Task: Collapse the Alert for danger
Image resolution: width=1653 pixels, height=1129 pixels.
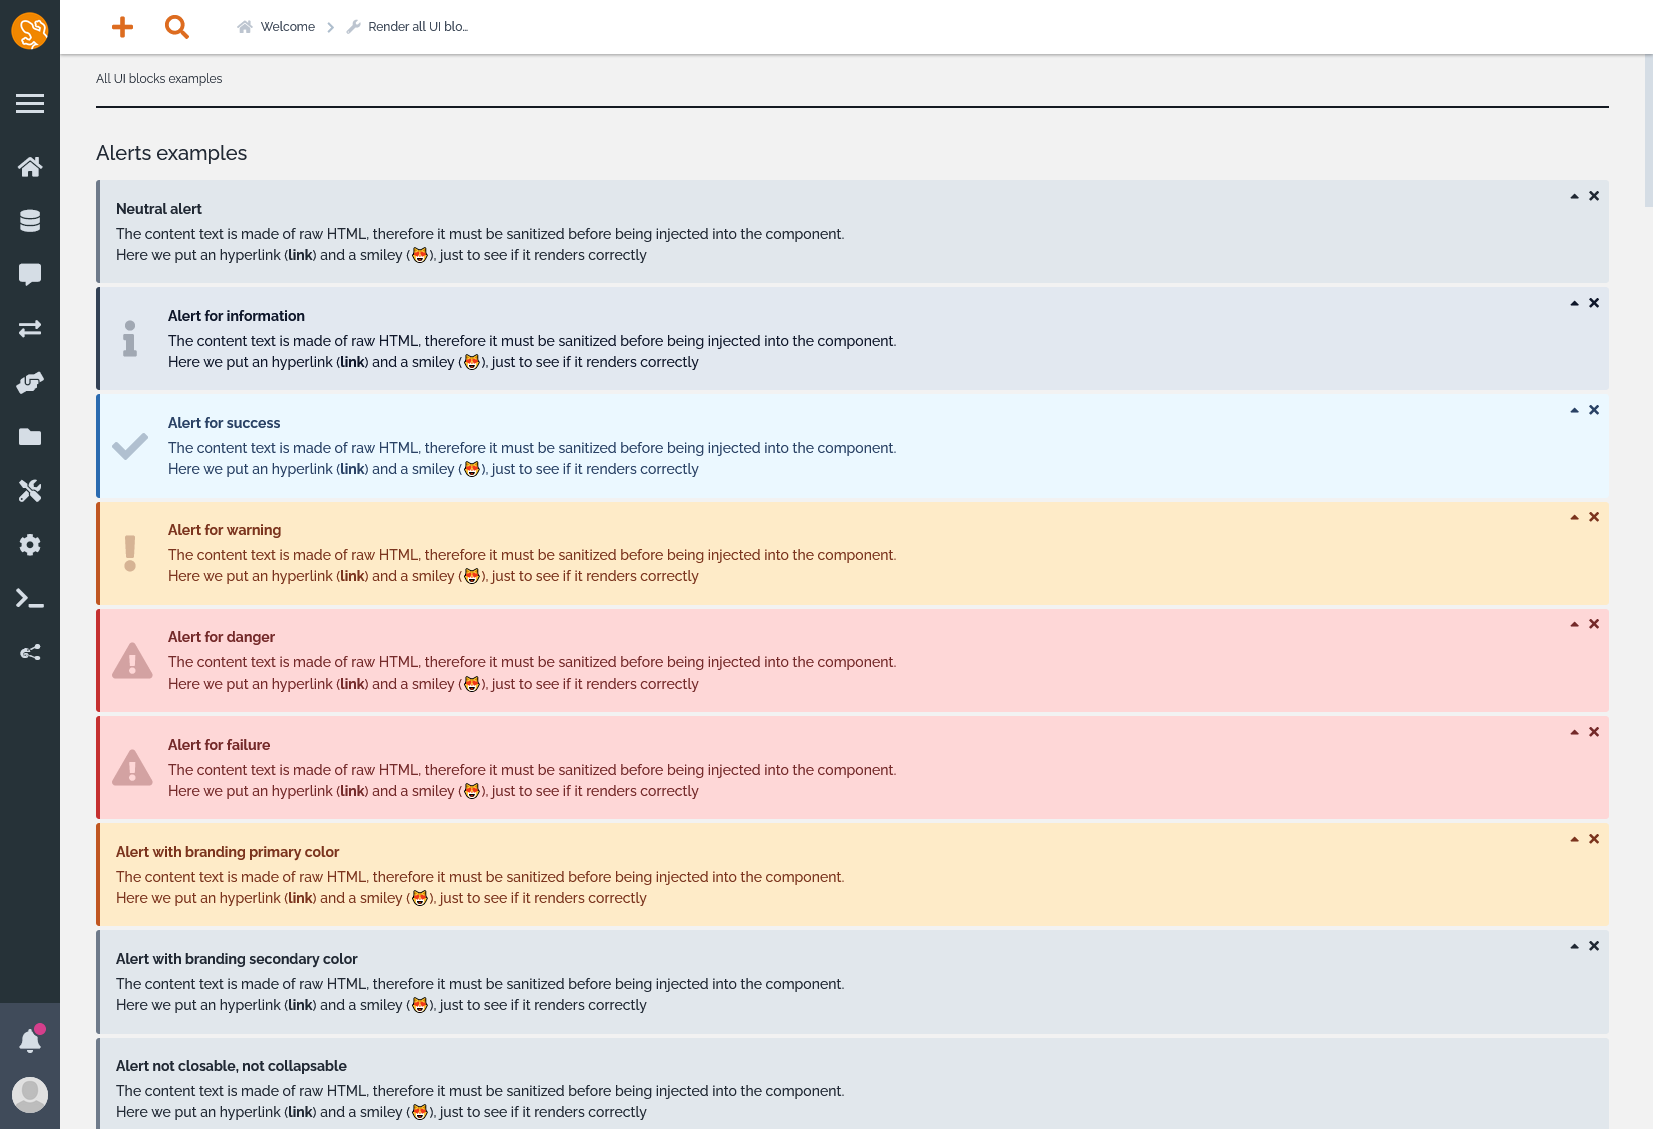Action: pyautogui.click(x=1574, y=625)
